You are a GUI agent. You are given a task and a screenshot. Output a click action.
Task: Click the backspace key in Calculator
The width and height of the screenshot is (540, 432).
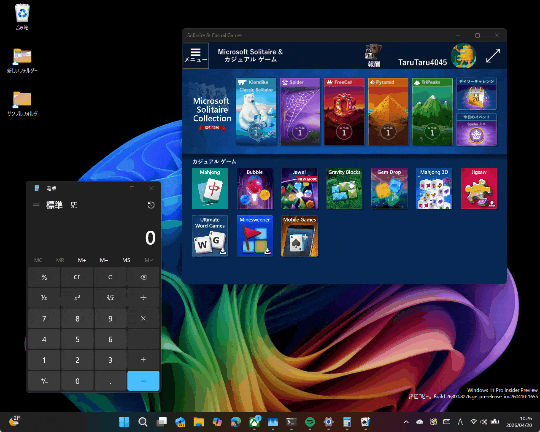143,277
